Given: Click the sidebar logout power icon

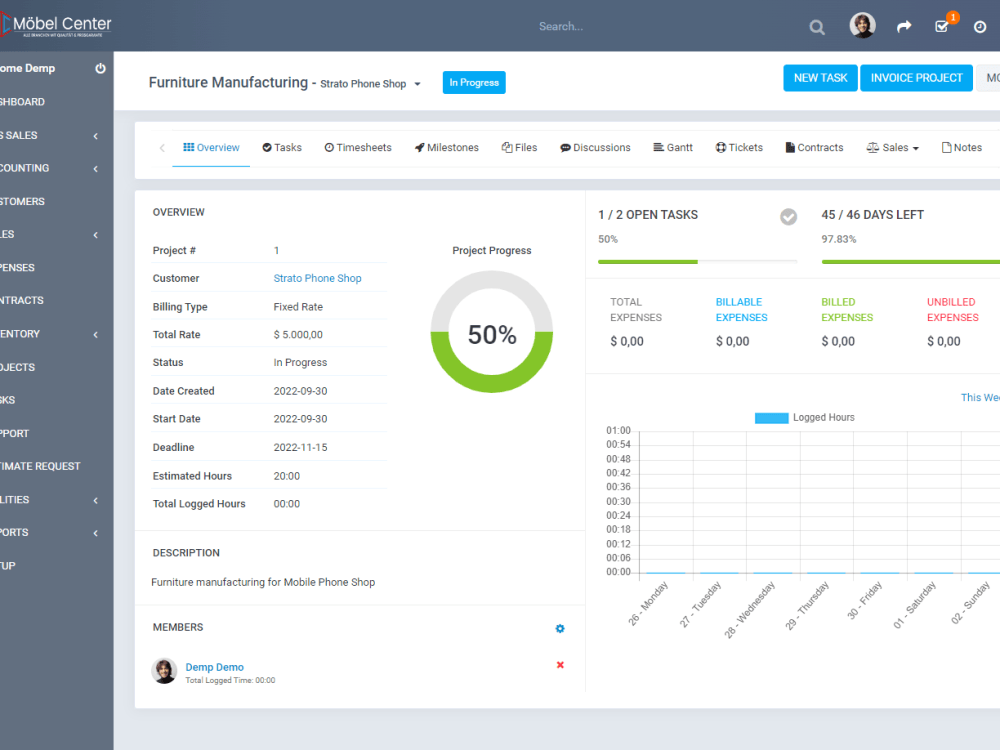Looking at the screenshot, I should (x=100, y=68).
